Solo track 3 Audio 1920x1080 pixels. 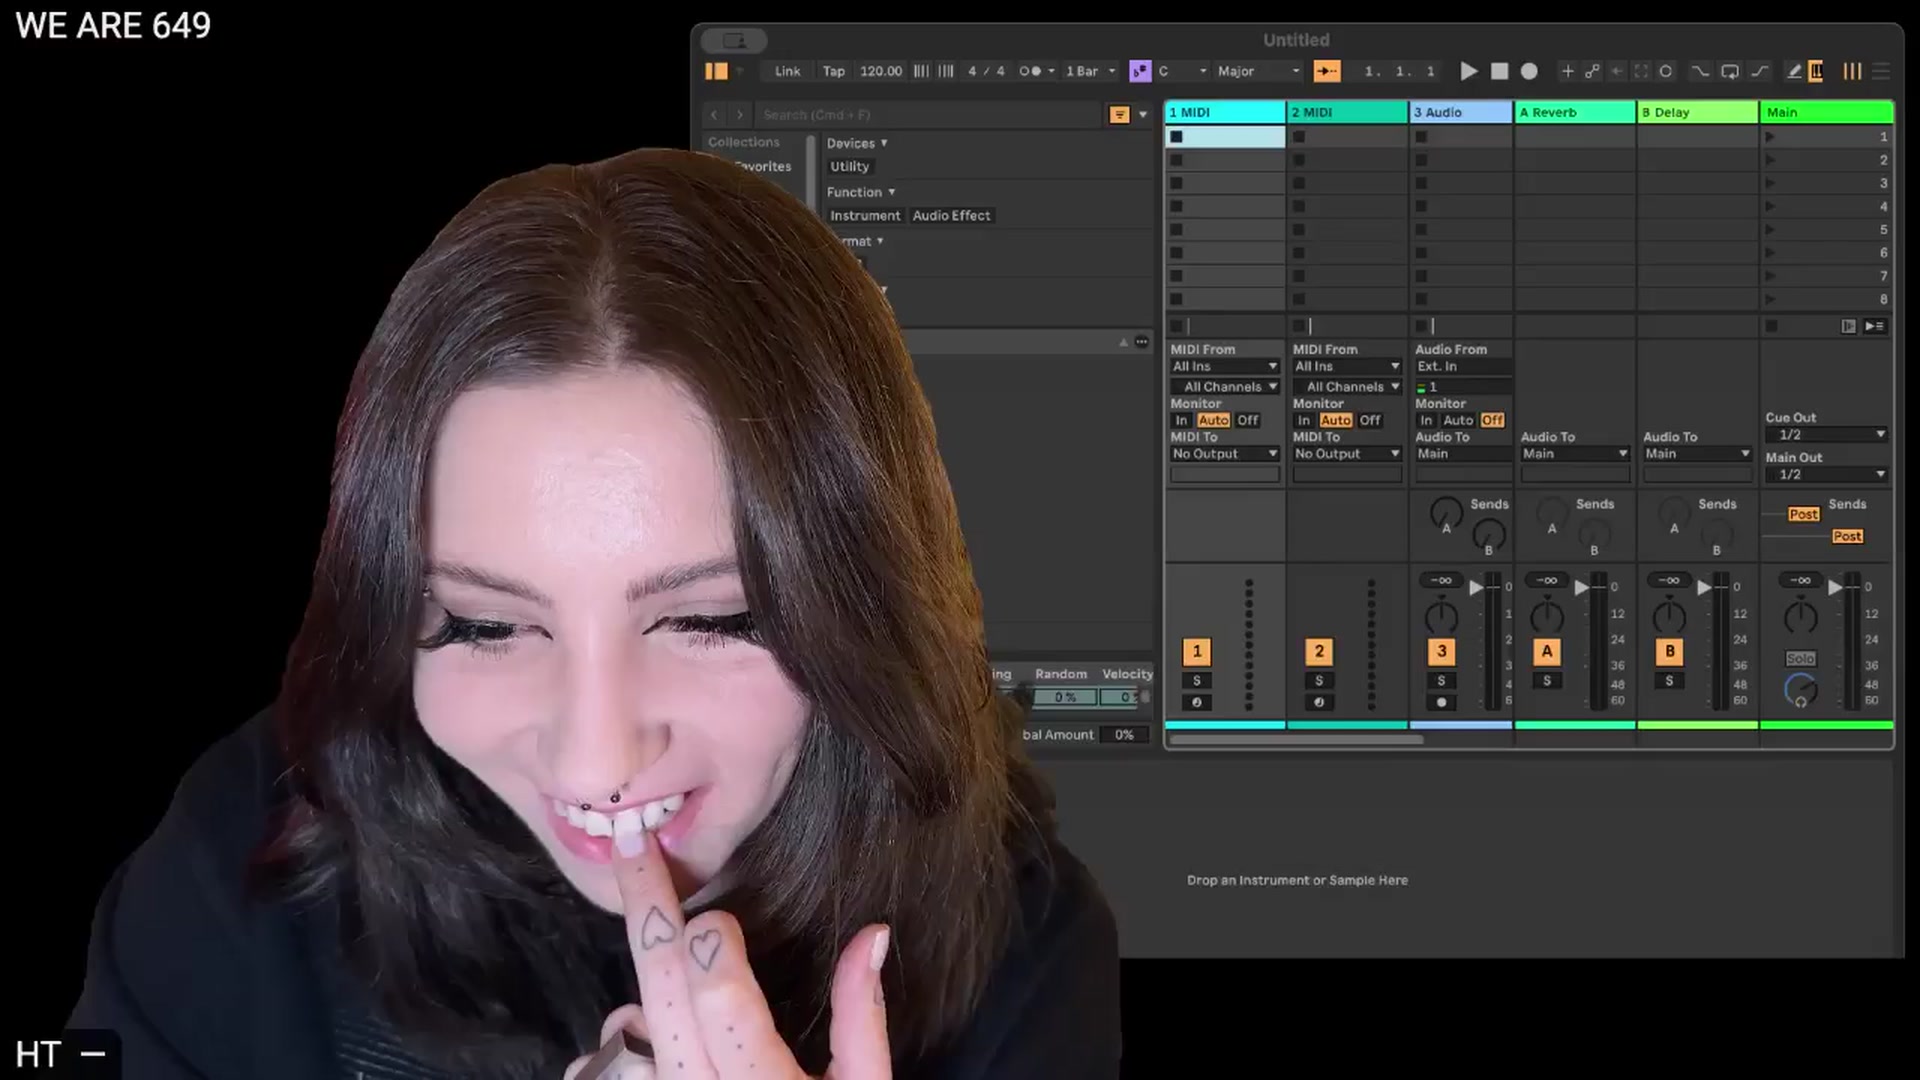(1441, 681)
